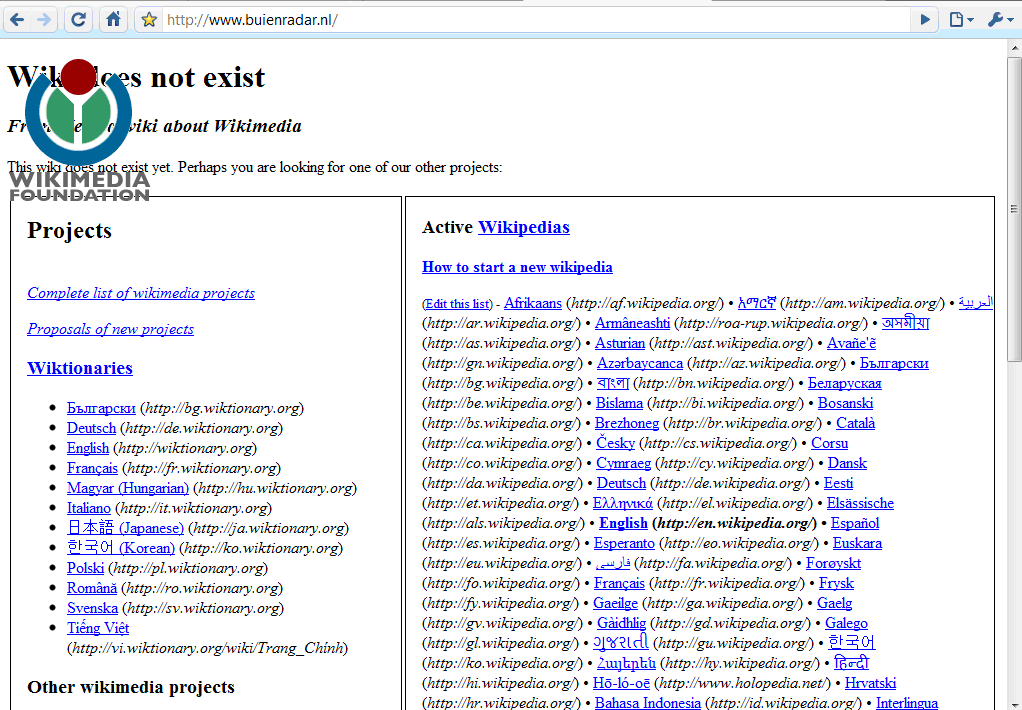Open the Bislama Wikipedia link

tap(619, 403)
